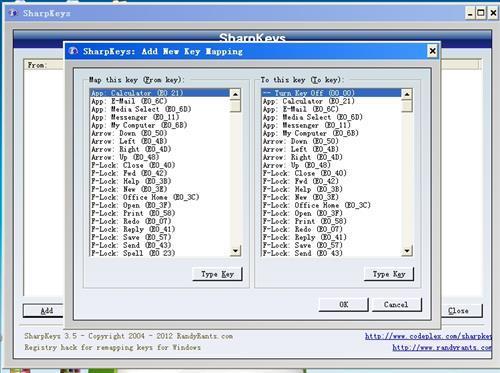Select Arrow: Down in To key list

tap(332, 141)
